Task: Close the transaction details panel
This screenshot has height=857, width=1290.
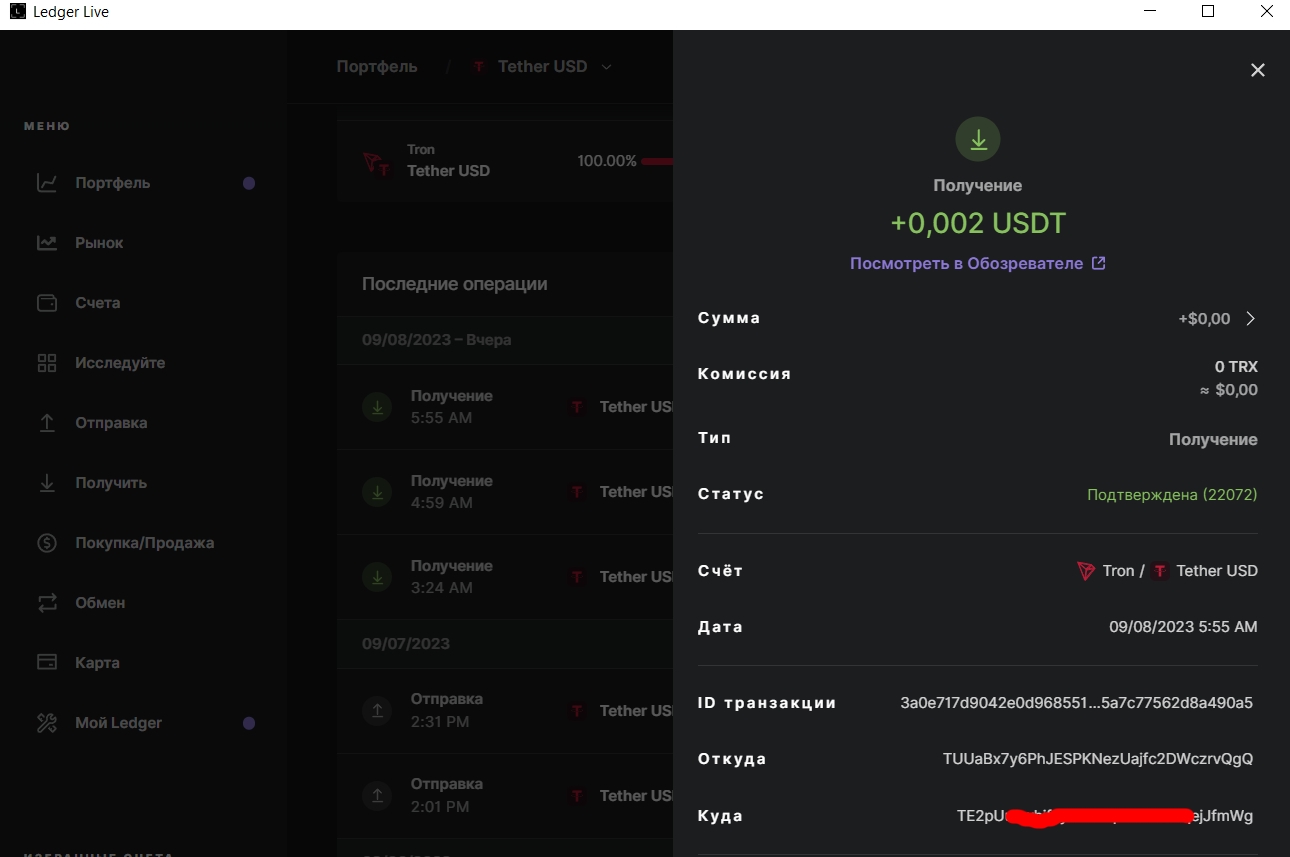Action: (1258, 70)
